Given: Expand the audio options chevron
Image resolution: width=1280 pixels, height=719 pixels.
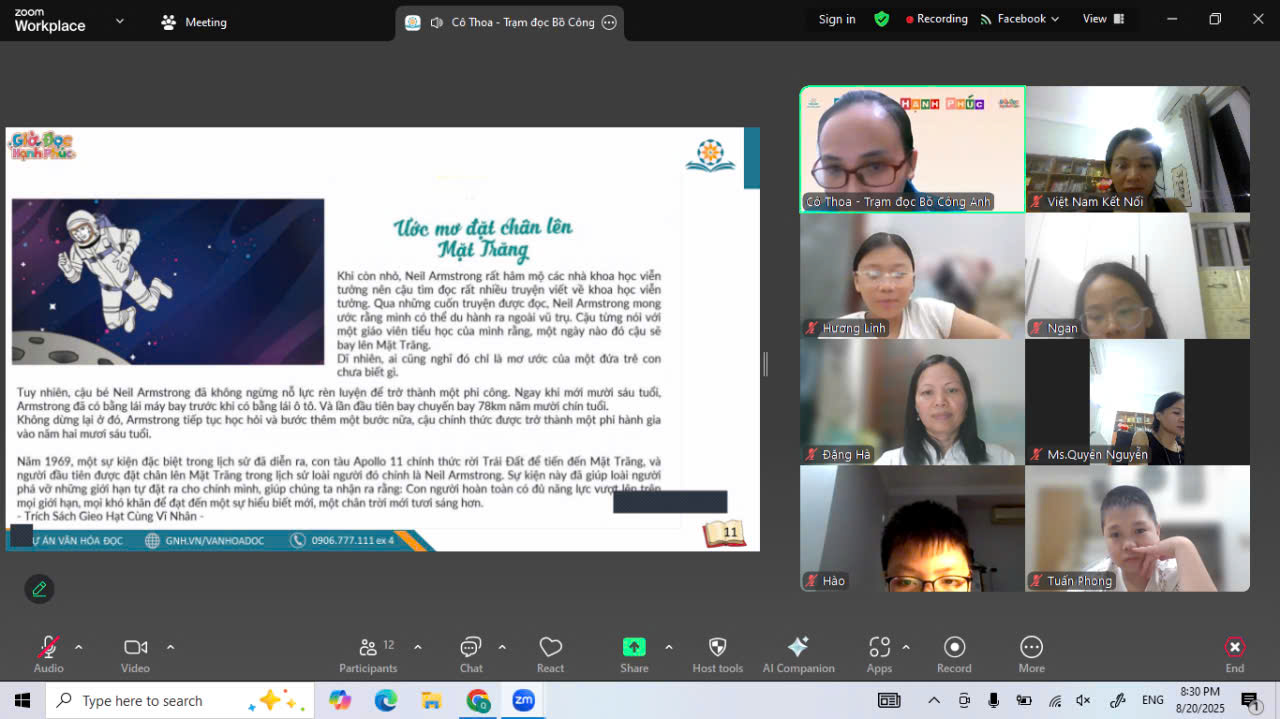Looking at the screenshot, I should tap(79, 647).
